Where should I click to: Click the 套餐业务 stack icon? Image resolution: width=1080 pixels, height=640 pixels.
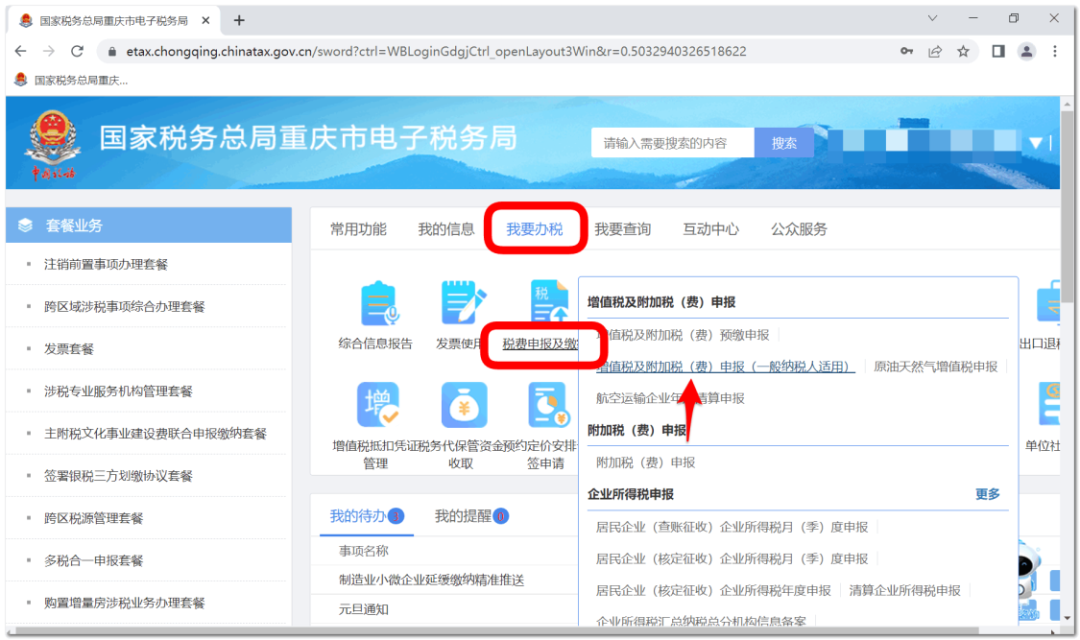click(x=25, y=225)
